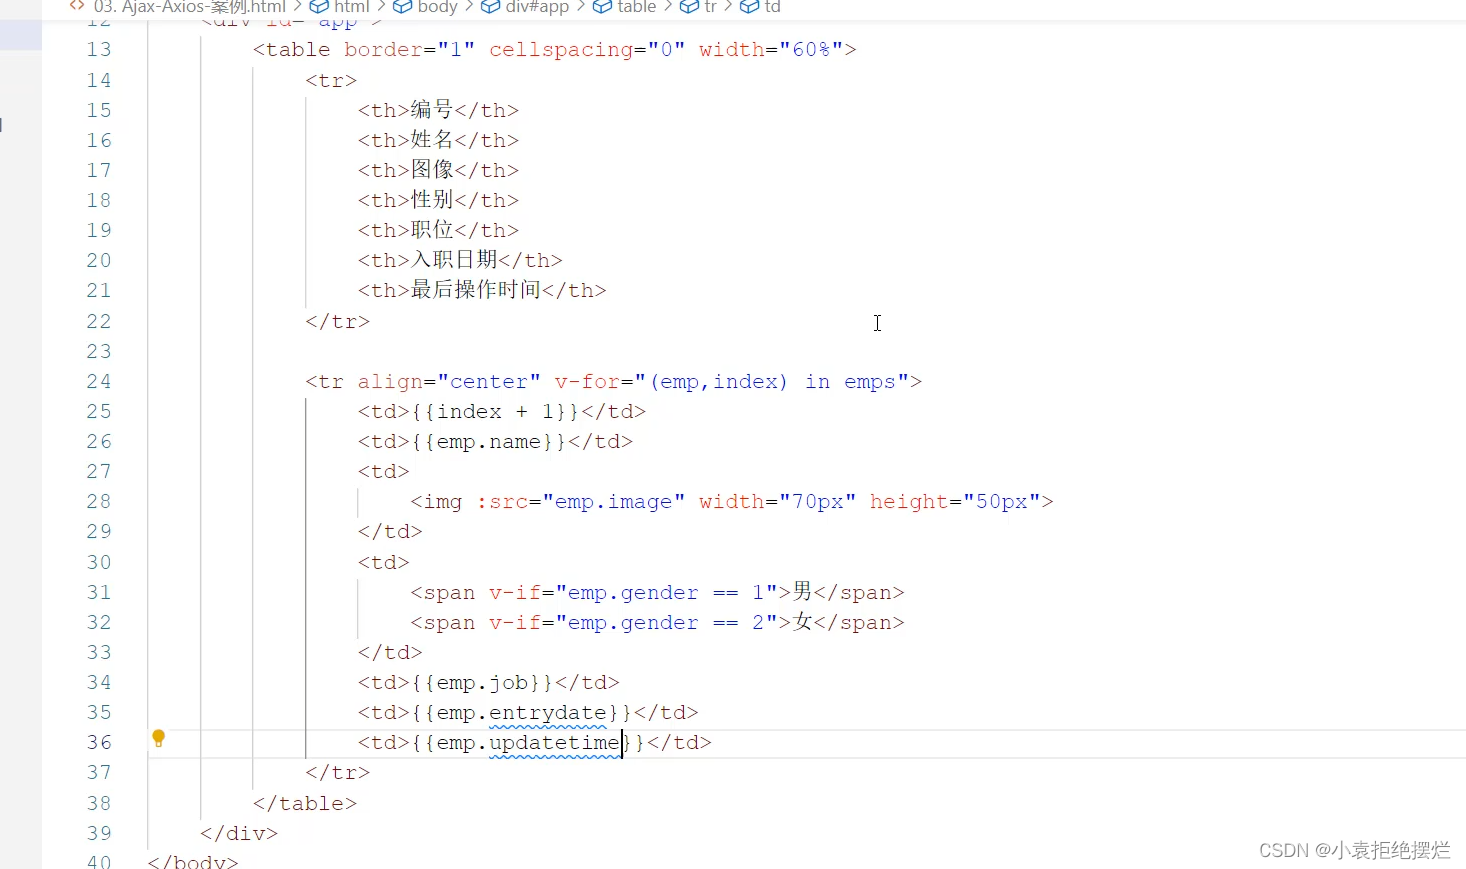This screenshot has height=869, width=1466.
Task: Click the v-for attribute on line 24
Action: [x=588, y=382]
